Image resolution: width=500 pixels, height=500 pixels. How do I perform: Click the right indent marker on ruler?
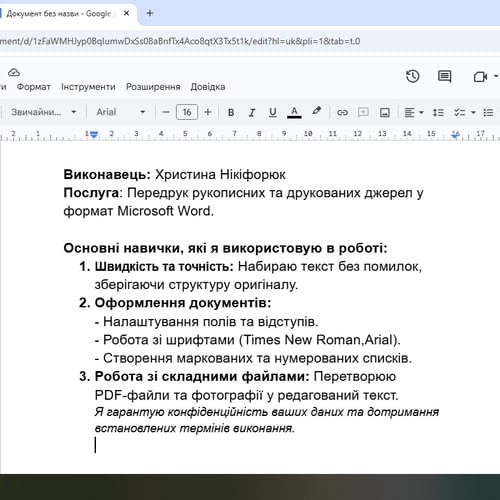(455, 135)
